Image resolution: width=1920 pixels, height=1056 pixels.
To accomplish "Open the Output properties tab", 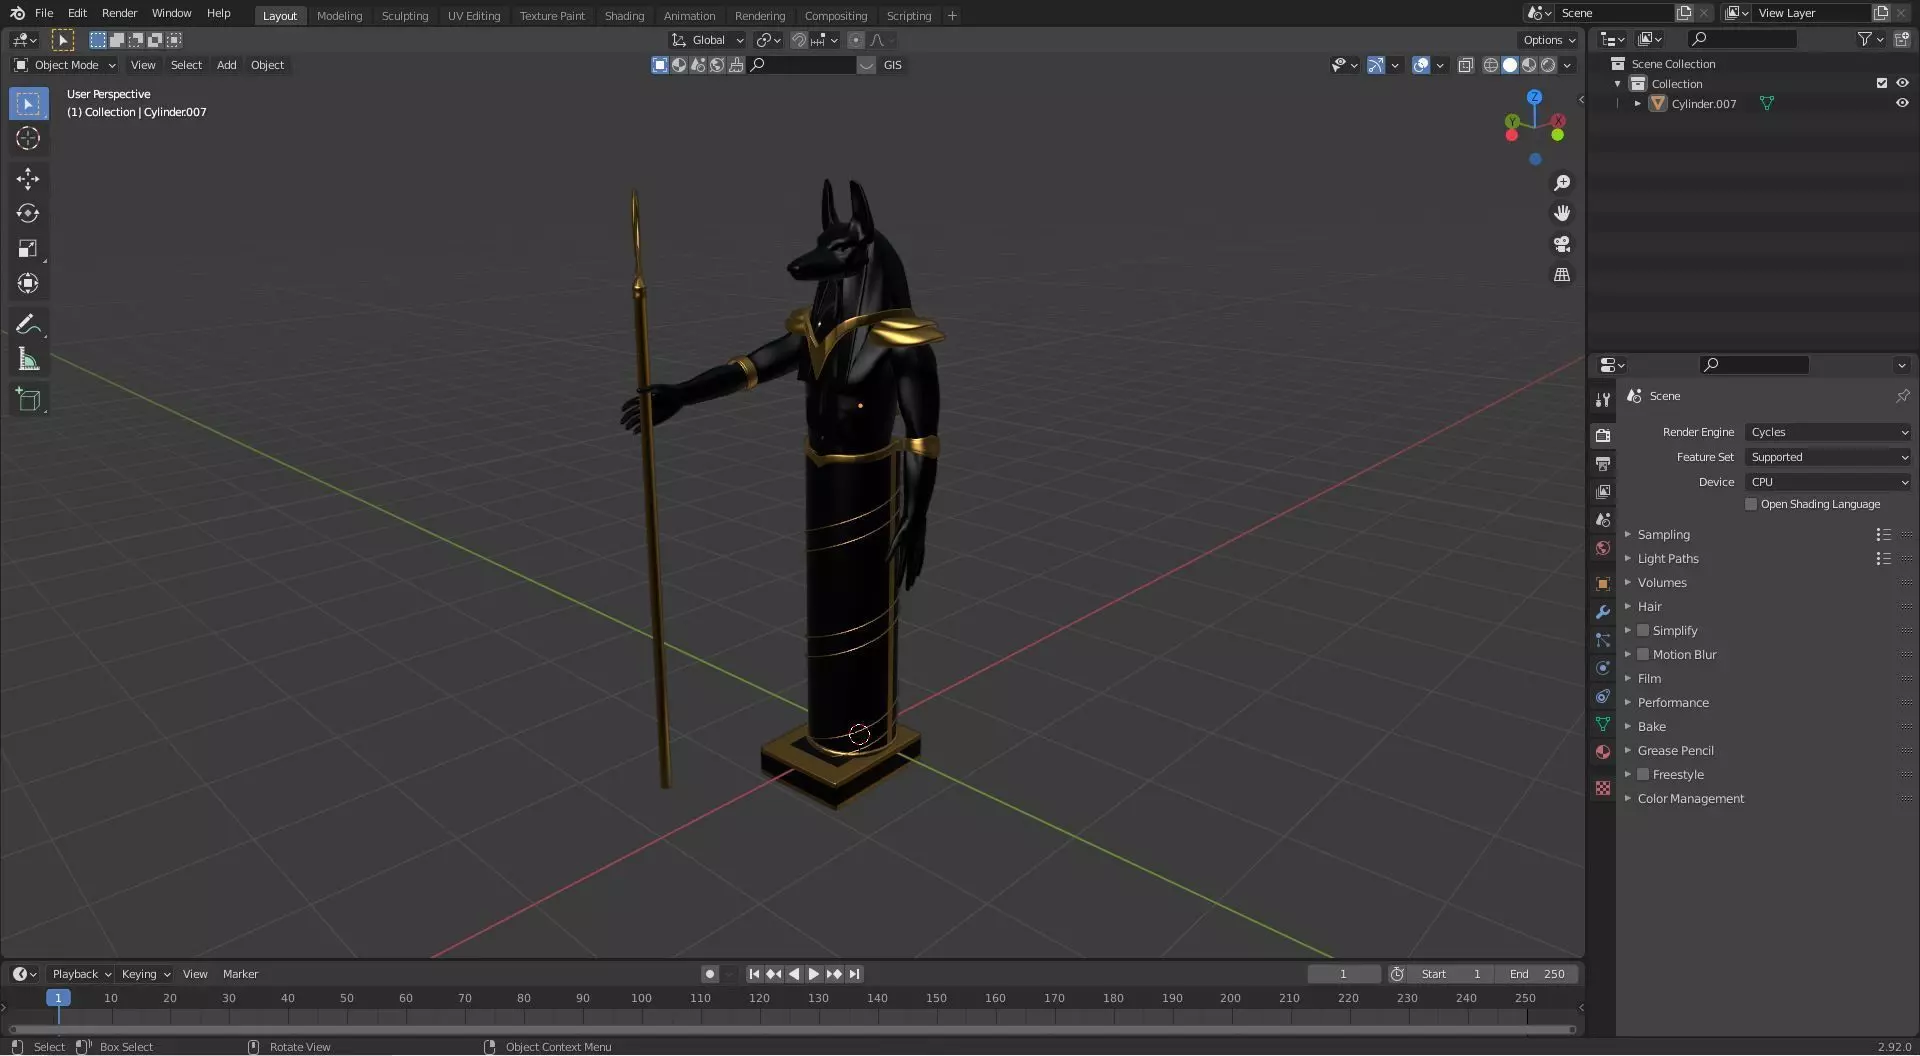I will tap(1603, 464).
